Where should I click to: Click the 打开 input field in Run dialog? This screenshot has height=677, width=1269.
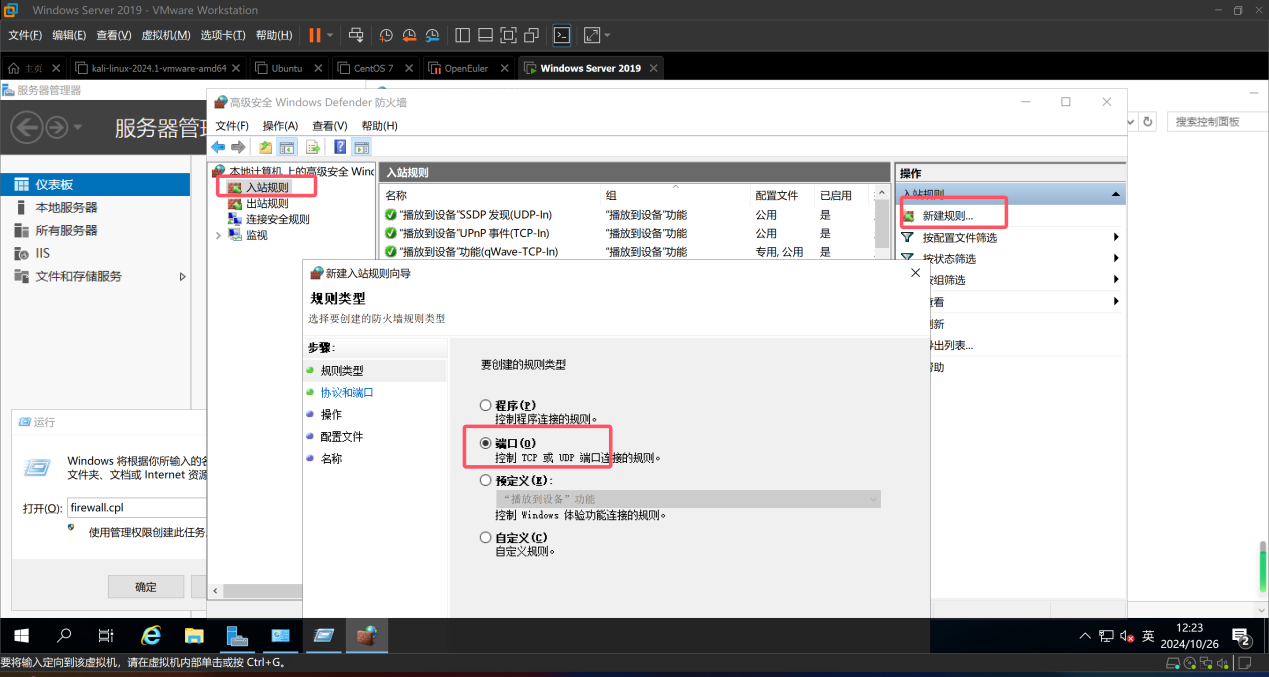point(137,508)
